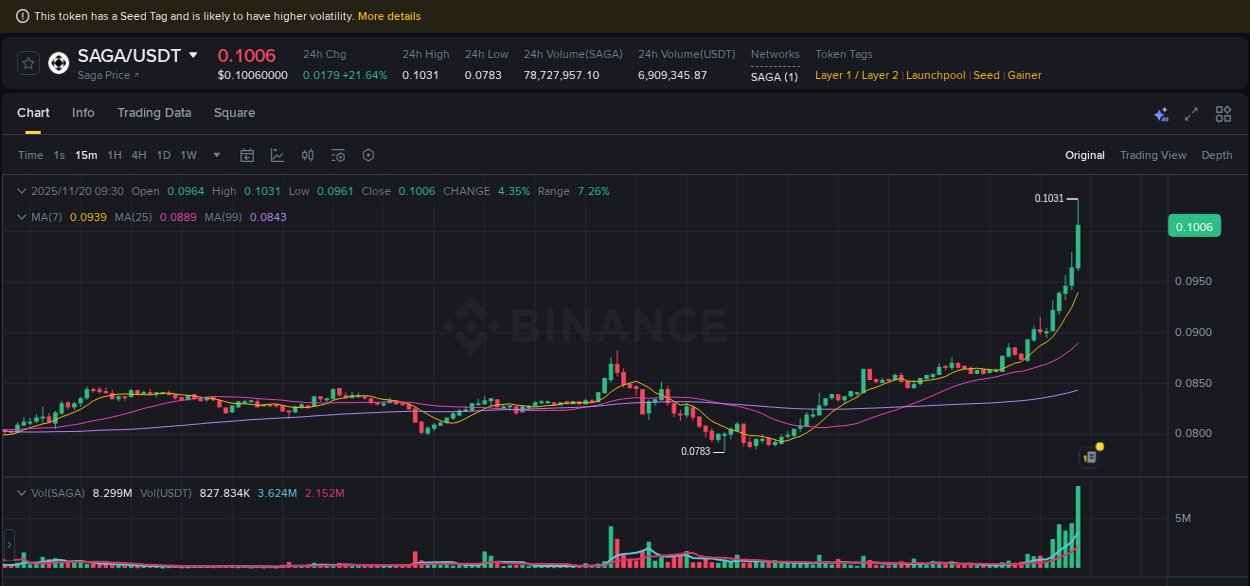Switch to the Trading Data tab
Screen dimensions: 1250x586
coord(154,113)
